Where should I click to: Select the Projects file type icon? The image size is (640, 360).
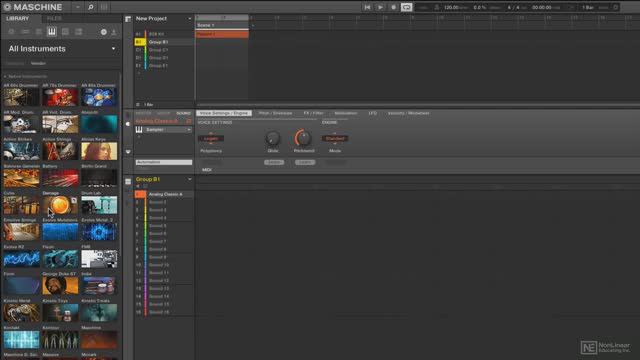[x=11, y=31]
